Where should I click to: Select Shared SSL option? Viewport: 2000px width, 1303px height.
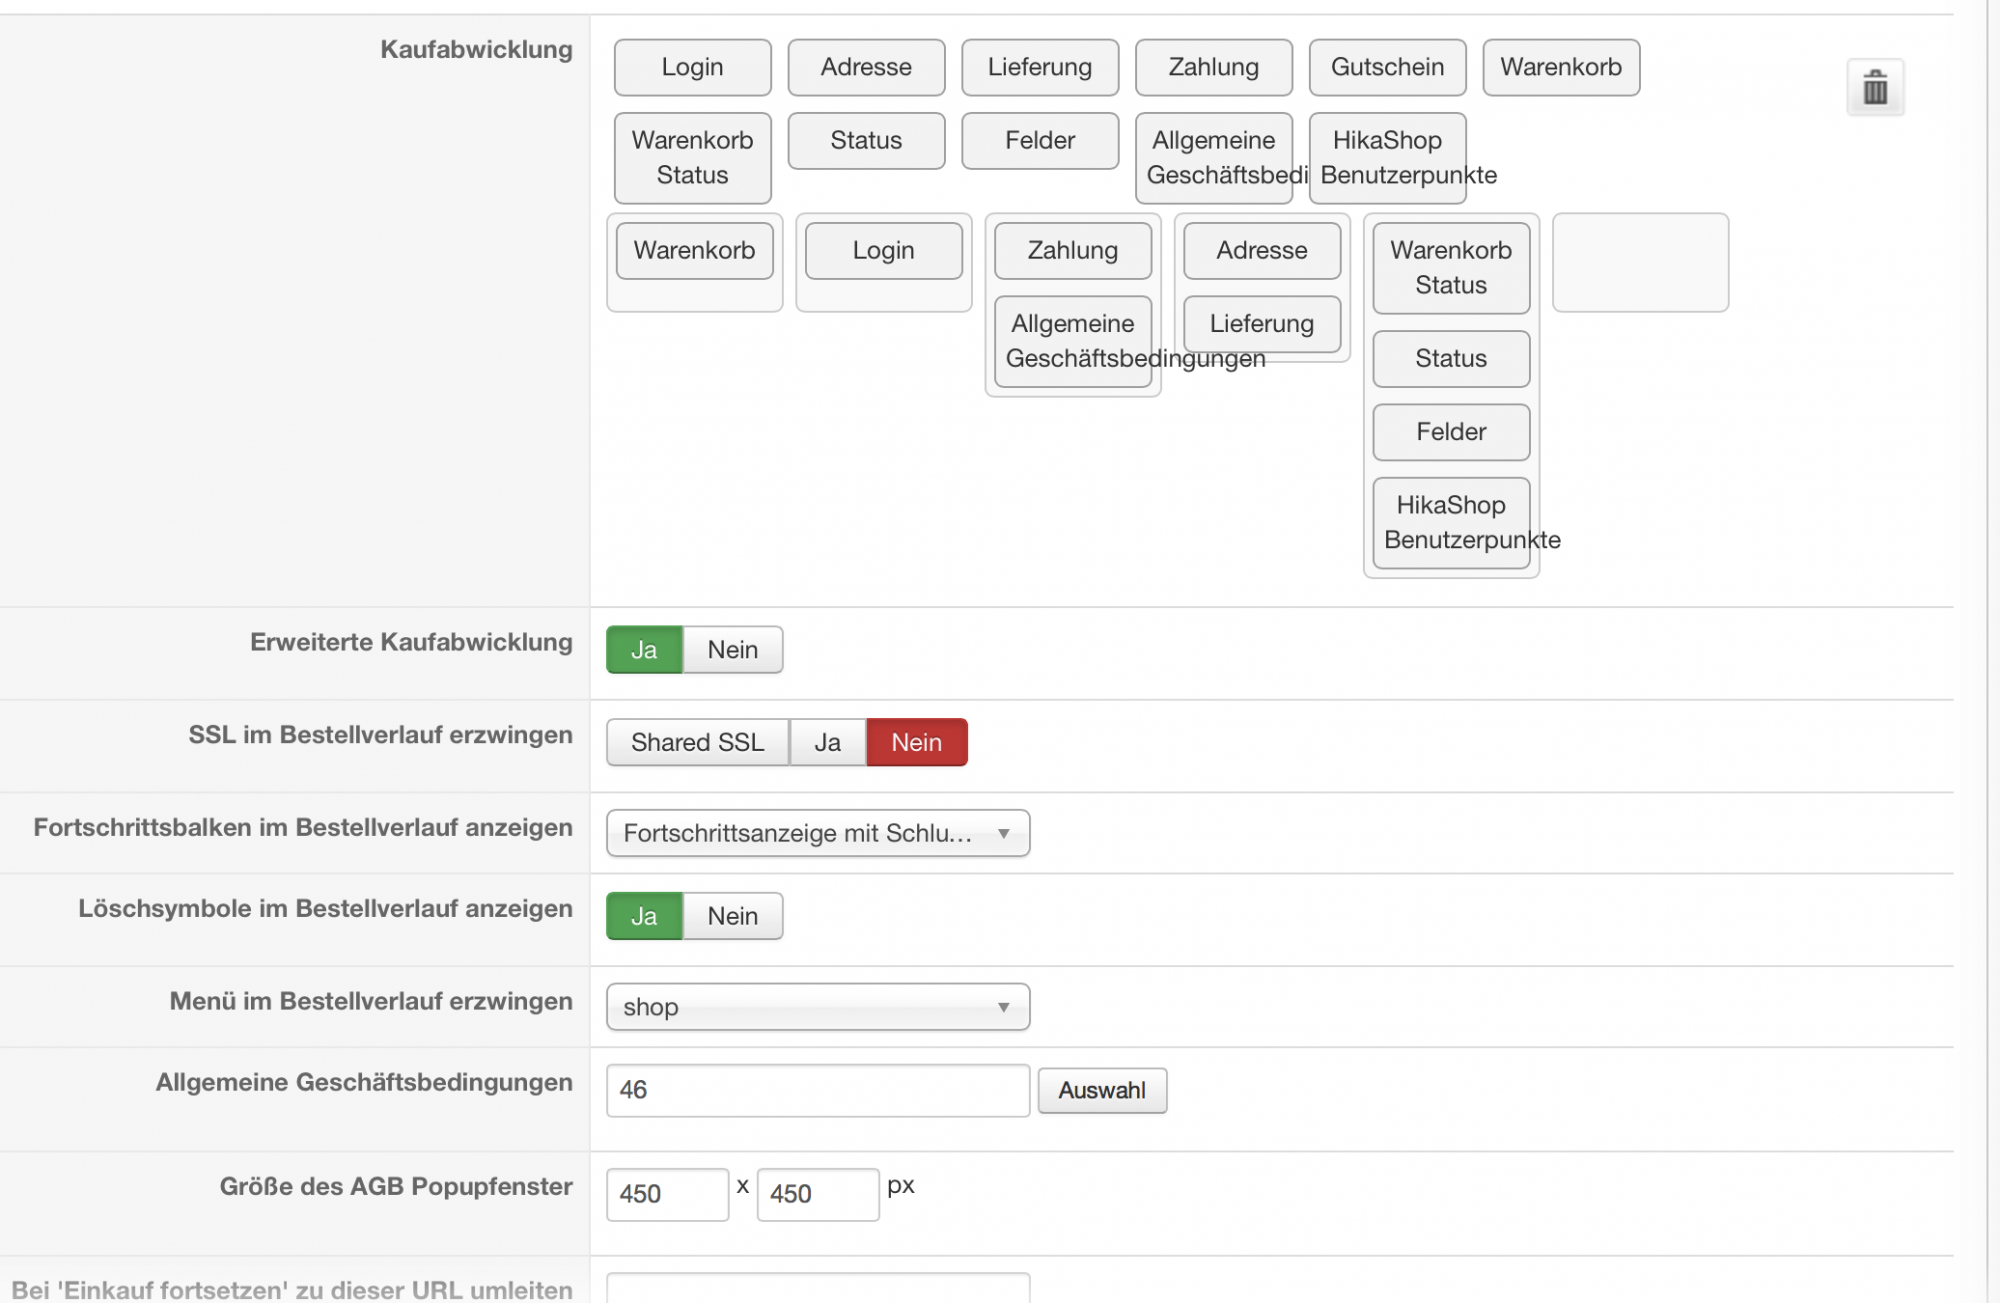click(697, 742)
